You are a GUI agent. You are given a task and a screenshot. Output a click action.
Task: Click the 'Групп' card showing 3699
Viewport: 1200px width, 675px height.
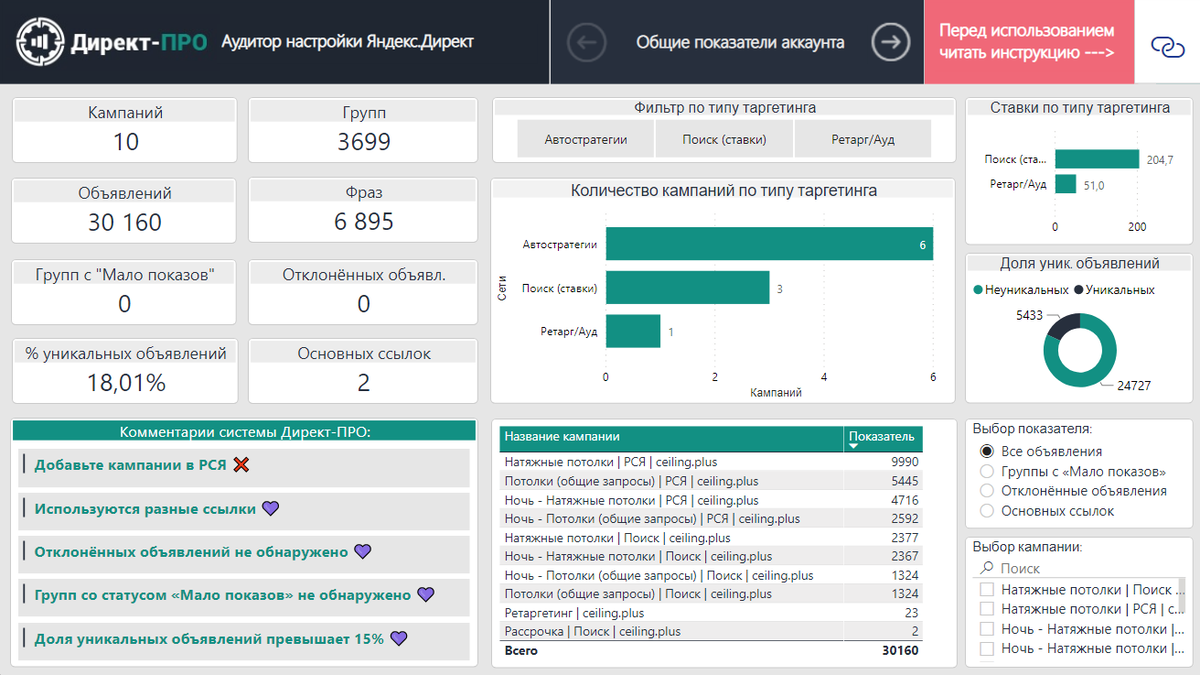363,130
